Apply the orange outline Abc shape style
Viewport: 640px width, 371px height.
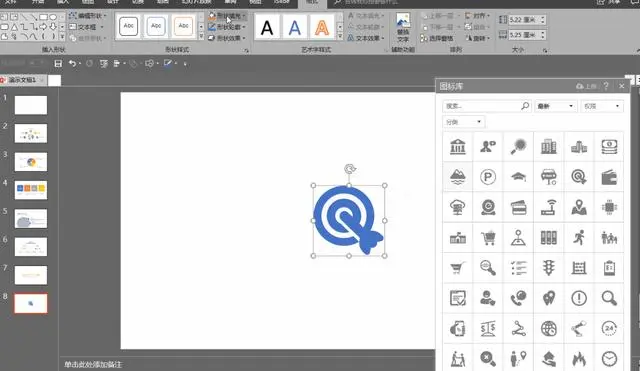[183, 26]
